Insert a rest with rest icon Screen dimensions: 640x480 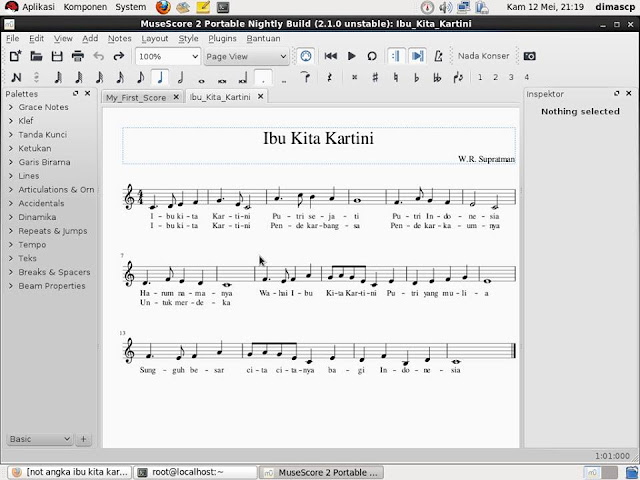329,77
